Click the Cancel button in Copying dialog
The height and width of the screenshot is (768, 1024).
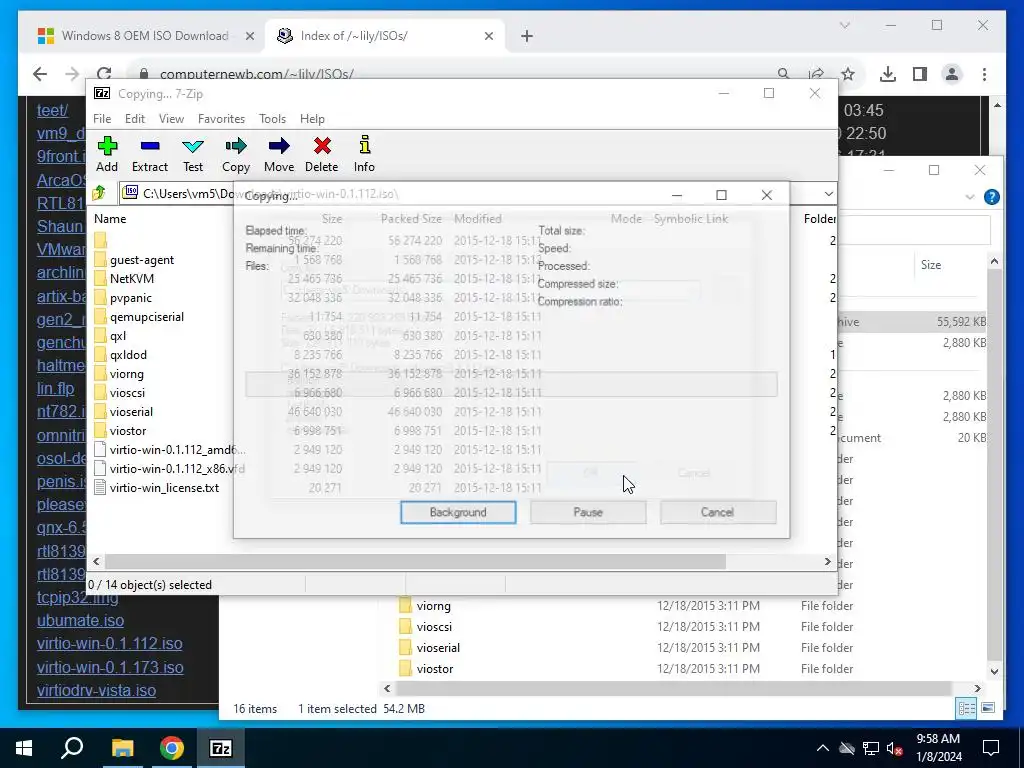[x=718, y=513]
